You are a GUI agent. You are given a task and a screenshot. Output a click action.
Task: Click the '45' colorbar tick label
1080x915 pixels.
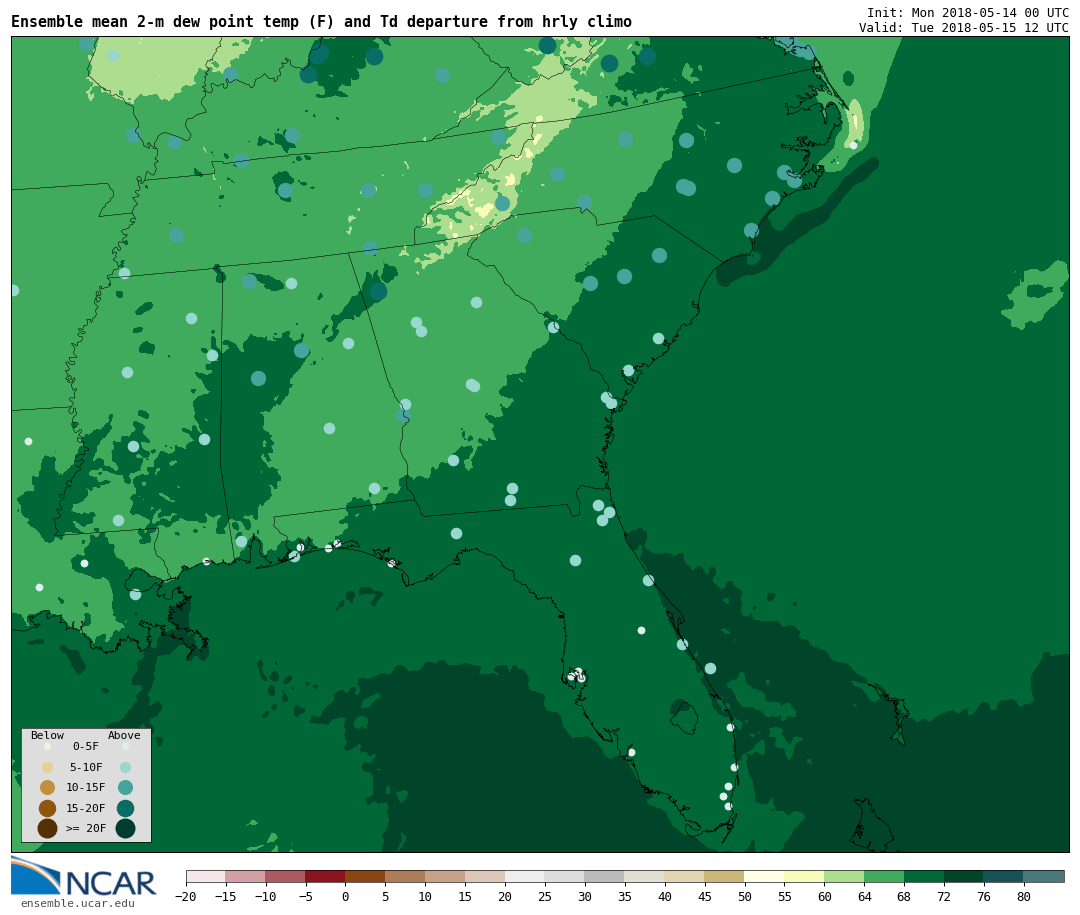click(705, 897)
